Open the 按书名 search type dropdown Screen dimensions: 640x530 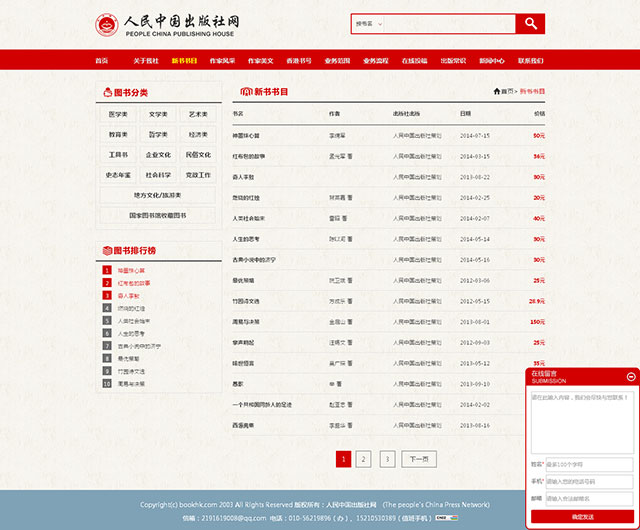(366, 23)
